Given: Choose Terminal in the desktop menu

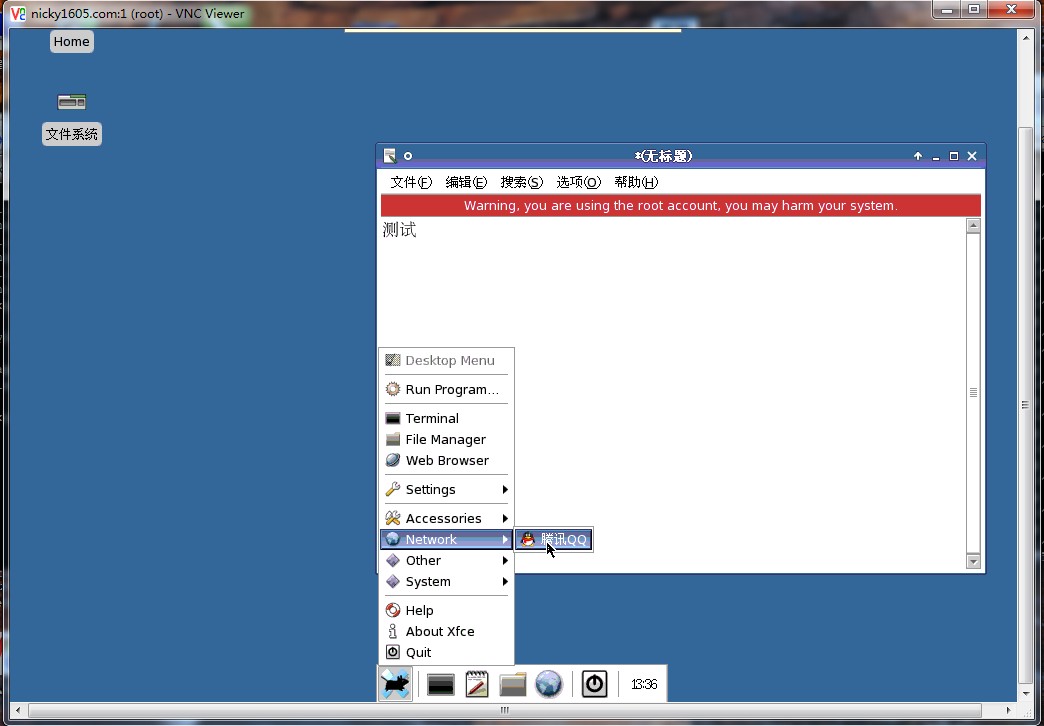Looking at the screenshot, I should pyautogui.click(x=446, y=418).
